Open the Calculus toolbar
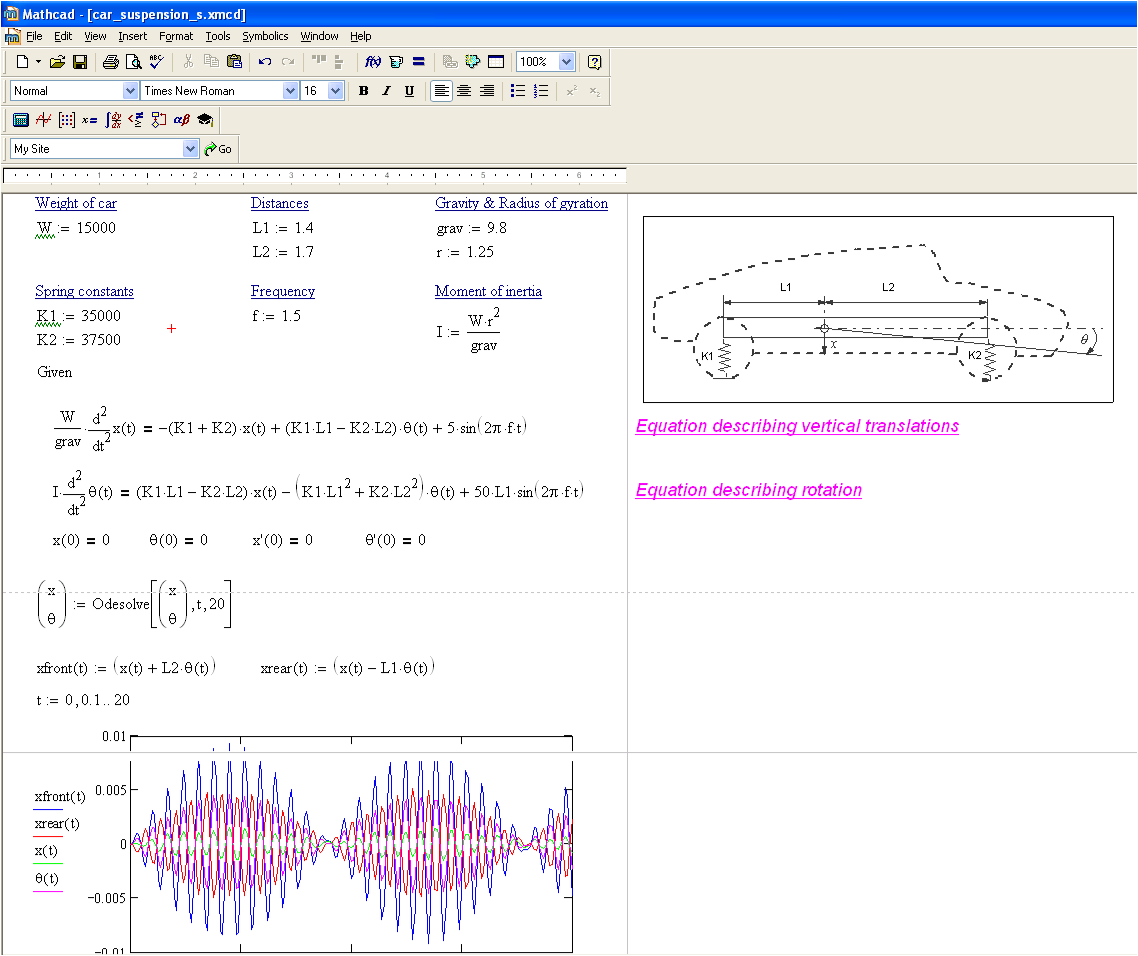 click(114, 120)
